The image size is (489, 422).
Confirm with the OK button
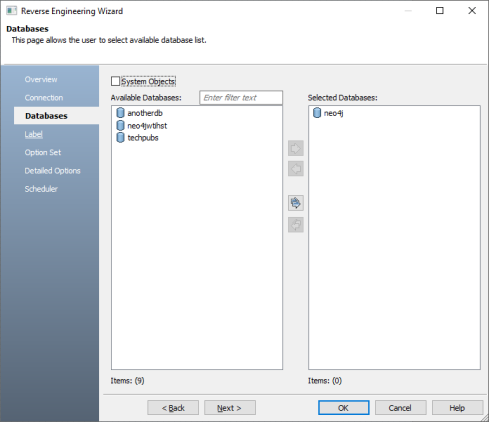point(344,408)
